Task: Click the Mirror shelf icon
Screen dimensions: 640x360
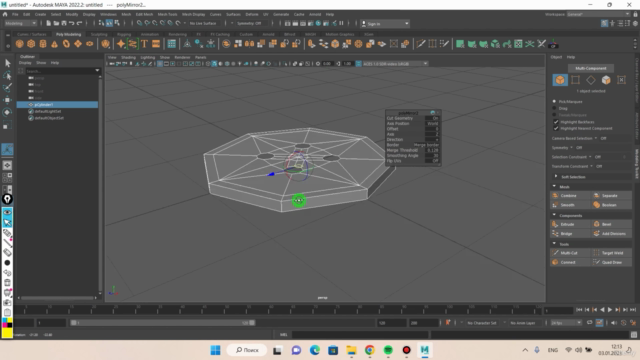Action: [249, 44]
